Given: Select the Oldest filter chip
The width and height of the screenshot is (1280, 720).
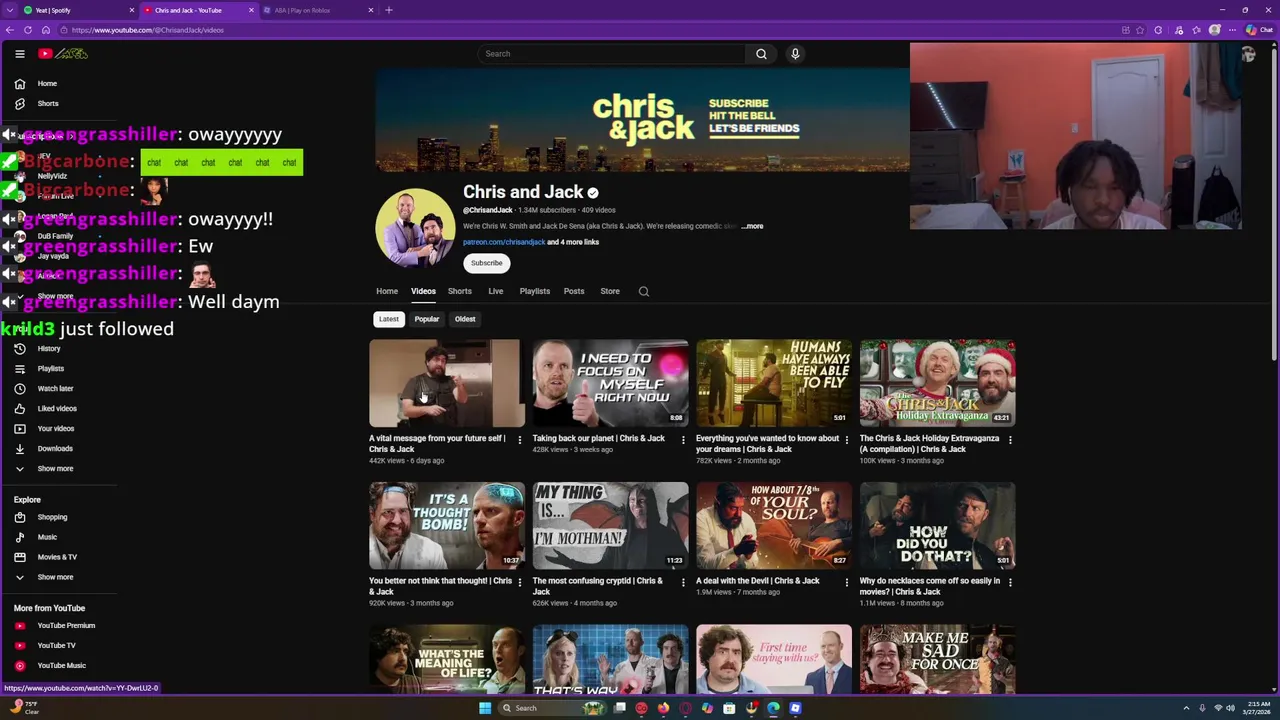Looking at the screenshot, I should click(465, 319).
